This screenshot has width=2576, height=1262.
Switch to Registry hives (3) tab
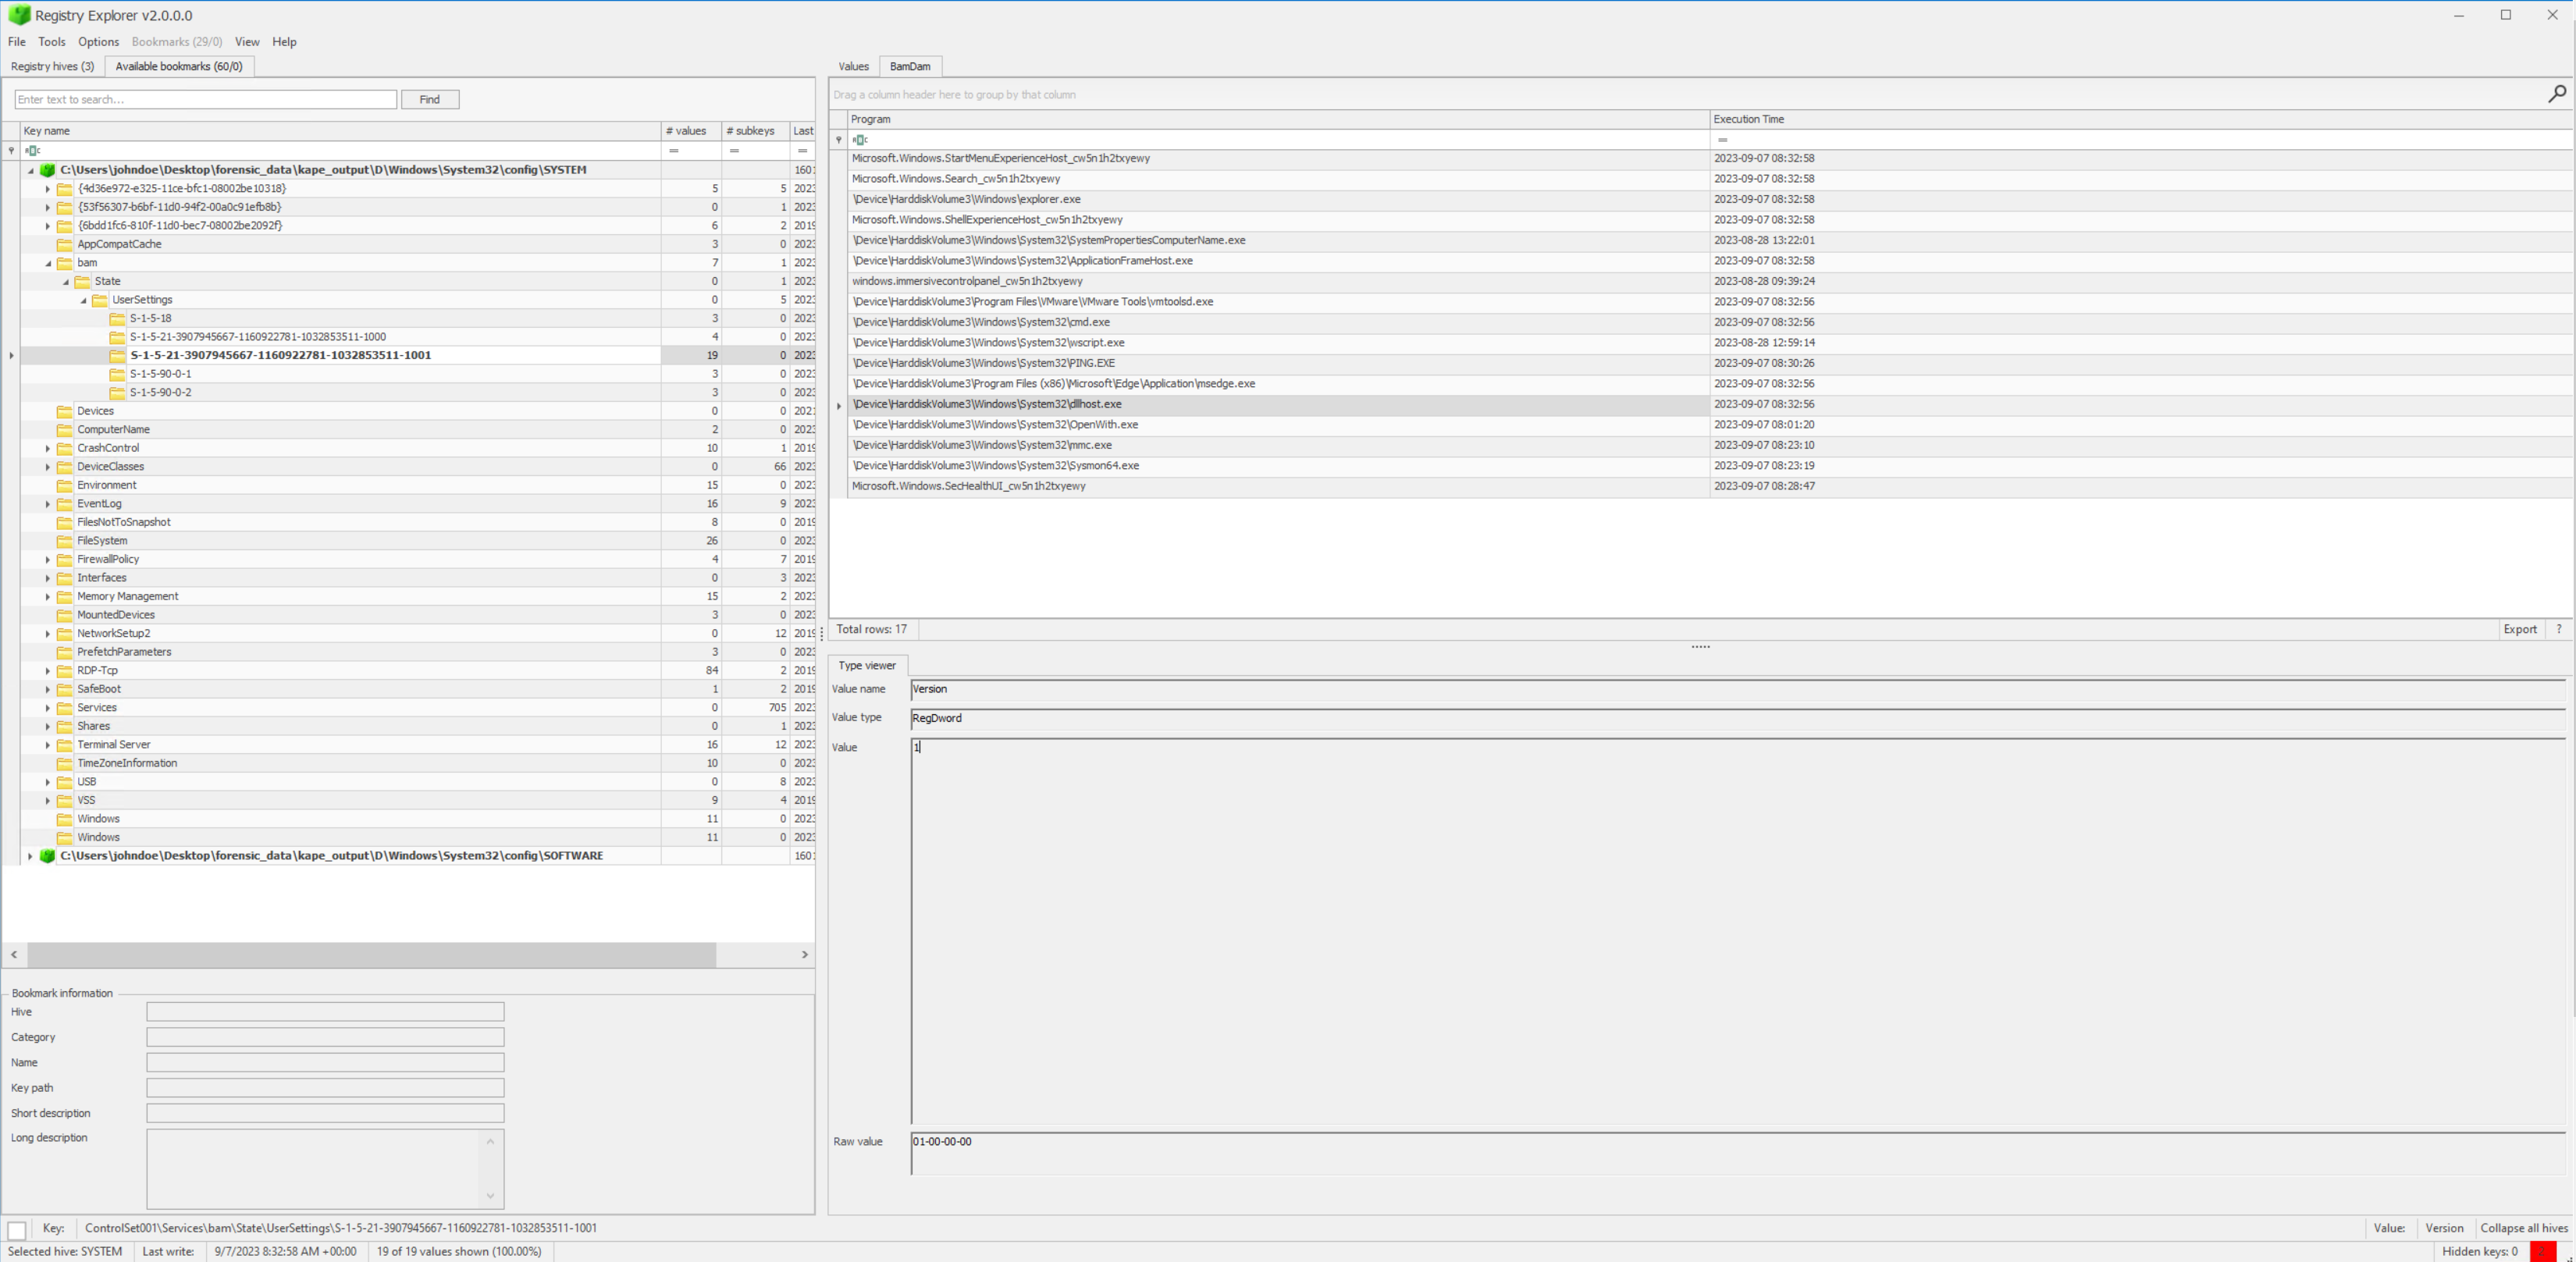pyautogui.click(x=52, y=66)
